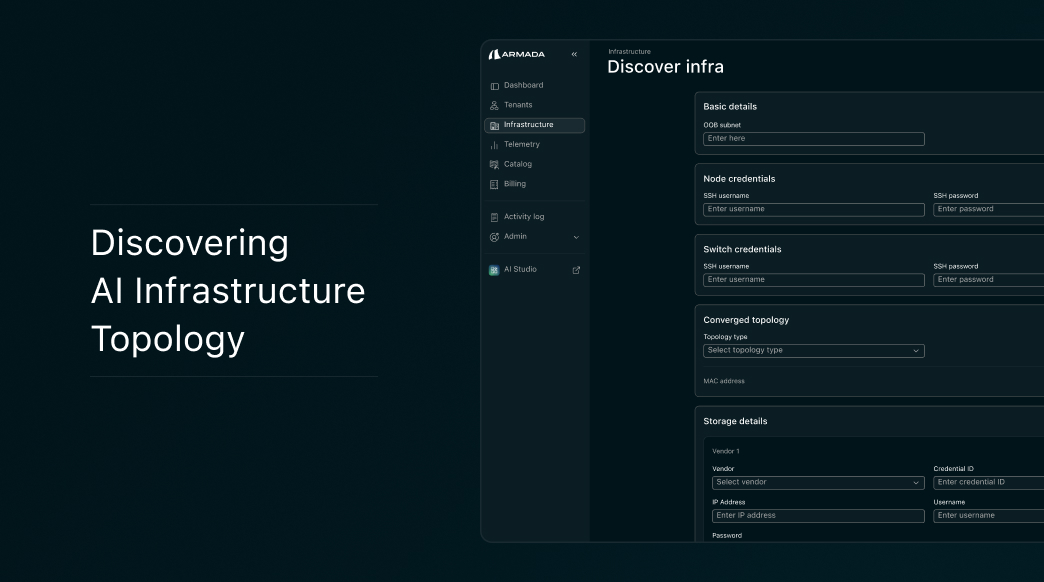
Task: Click the AI Studio app icon
Action: click(x=494, y=270)
